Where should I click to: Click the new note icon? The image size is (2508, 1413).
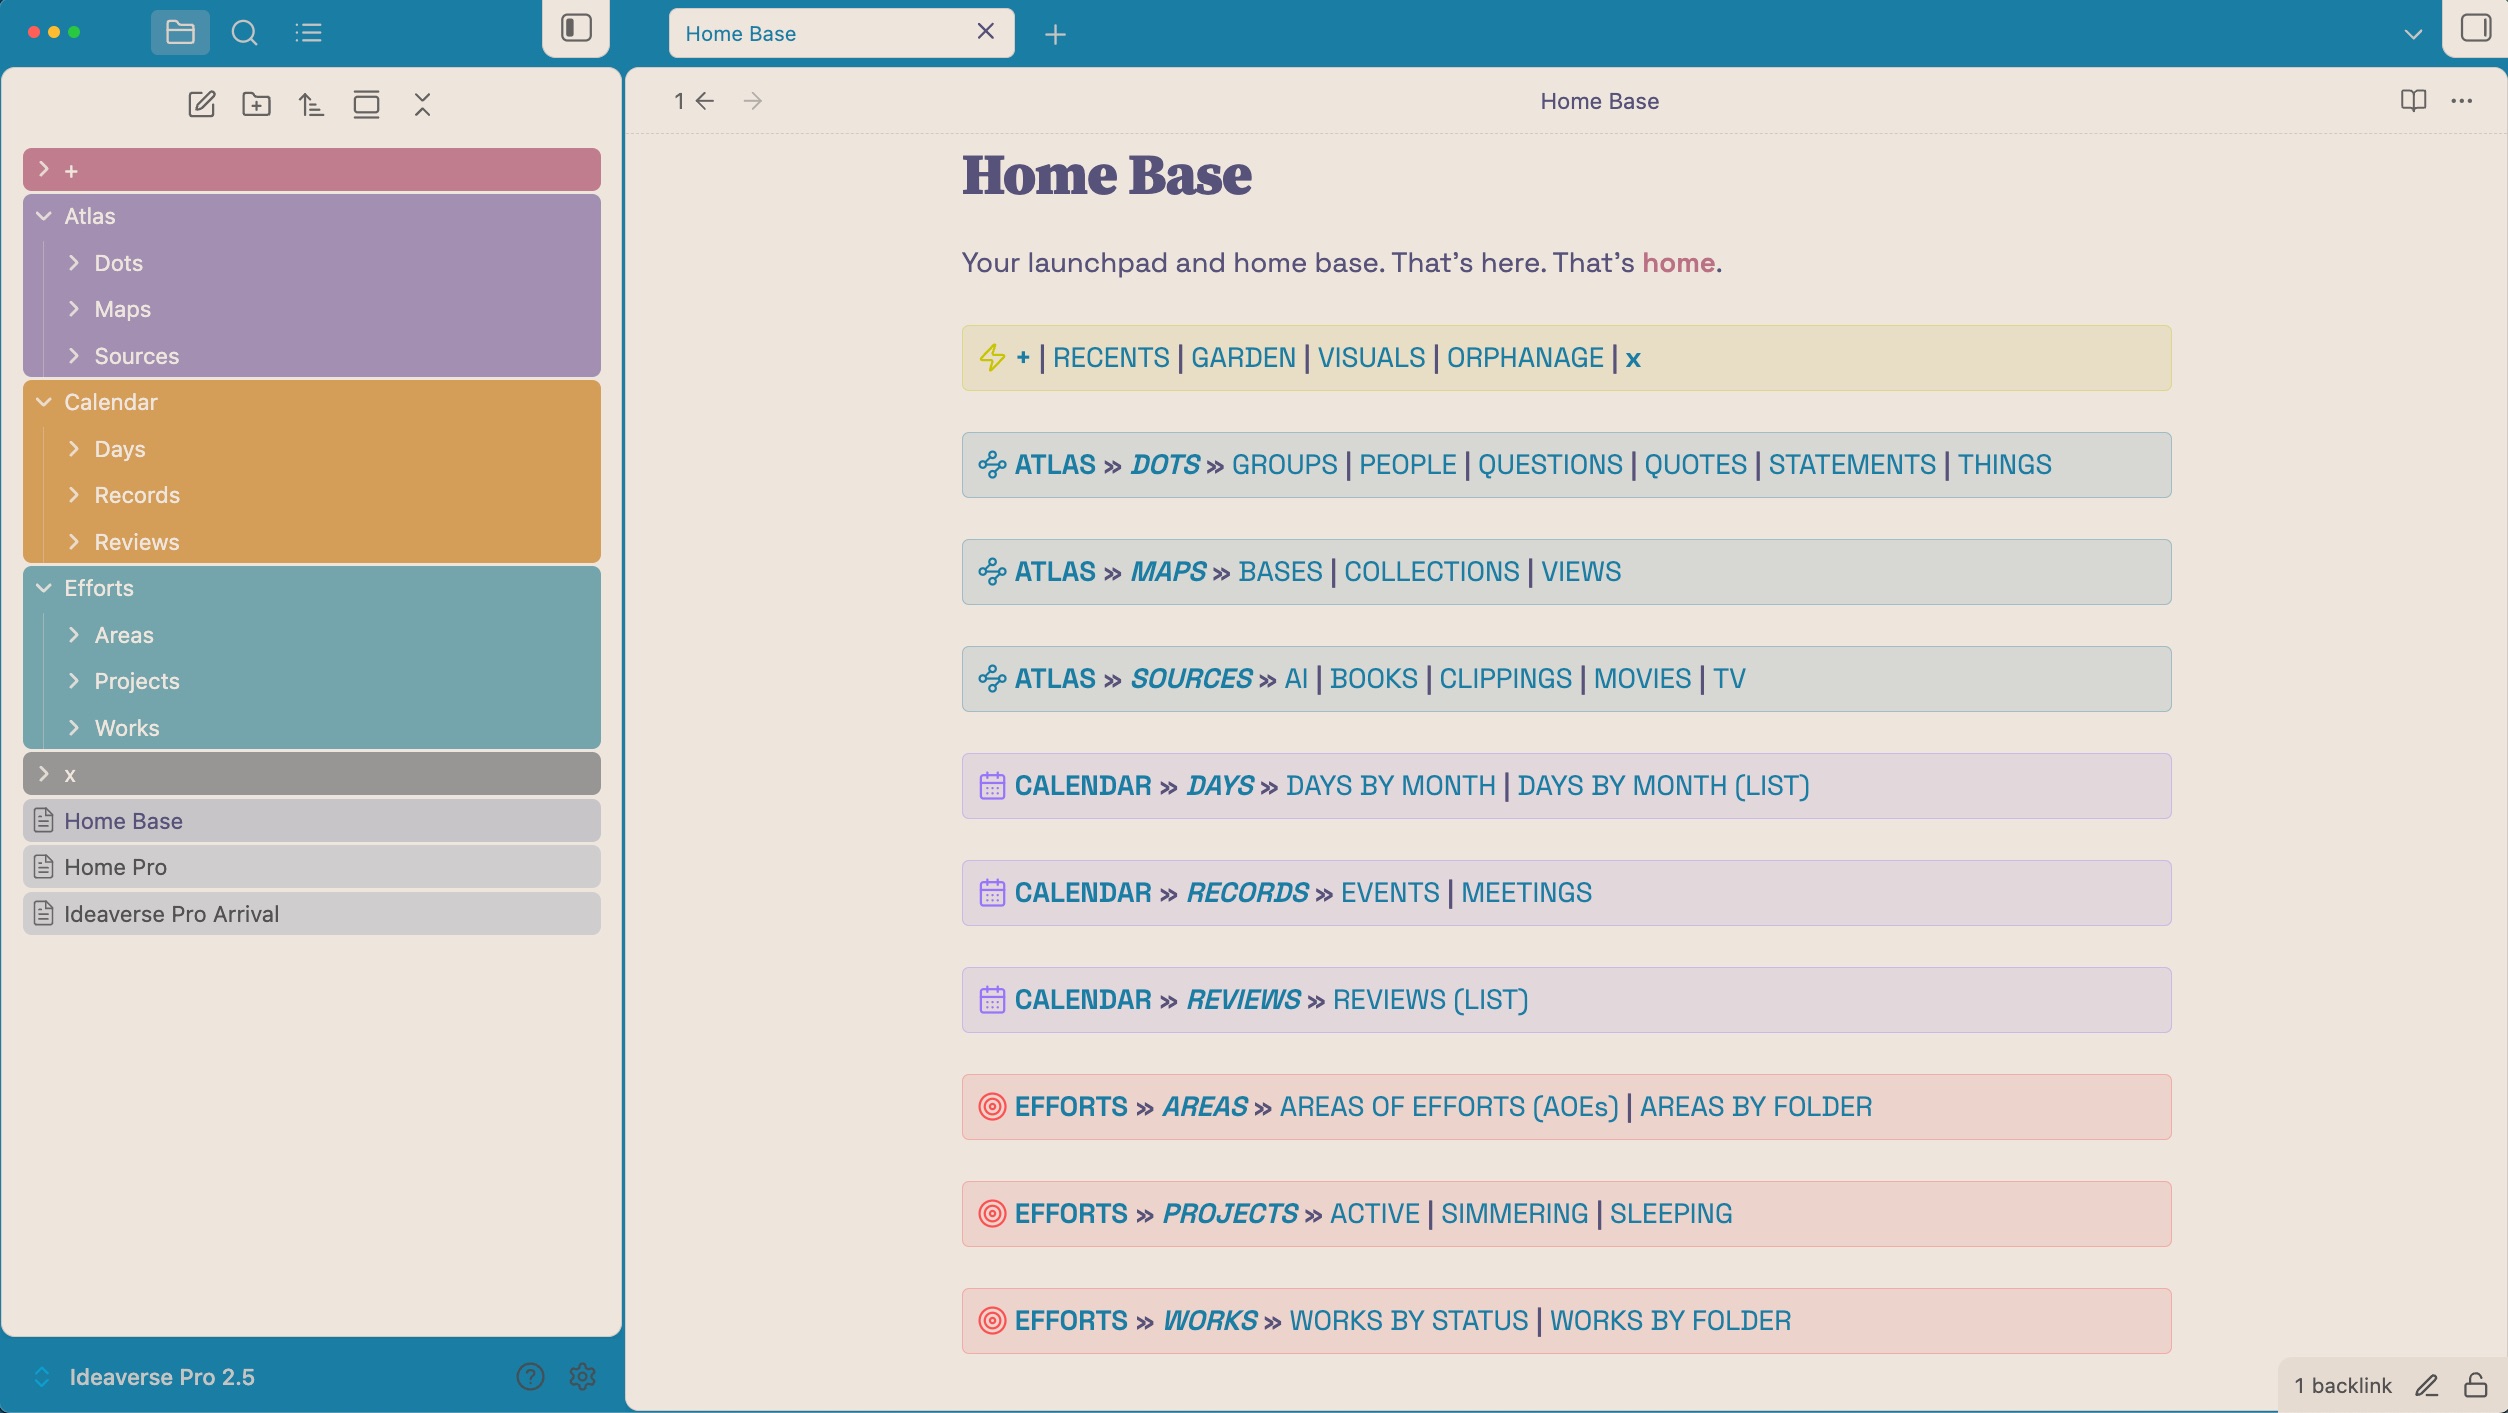click(201, 104)
